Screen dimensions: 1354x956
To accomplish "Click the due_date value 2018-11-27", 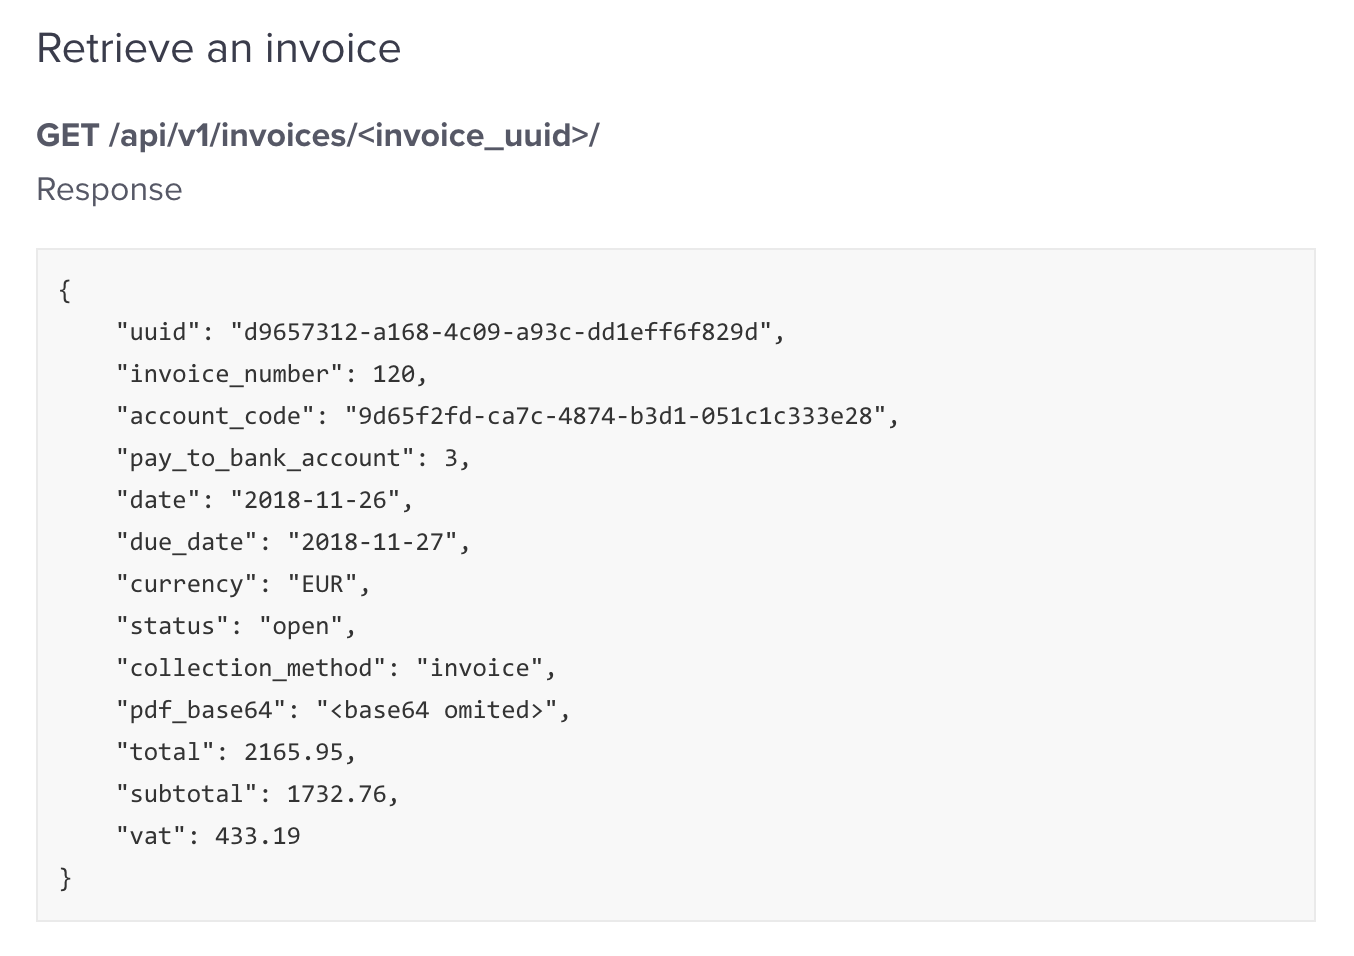I will [372, 542].
